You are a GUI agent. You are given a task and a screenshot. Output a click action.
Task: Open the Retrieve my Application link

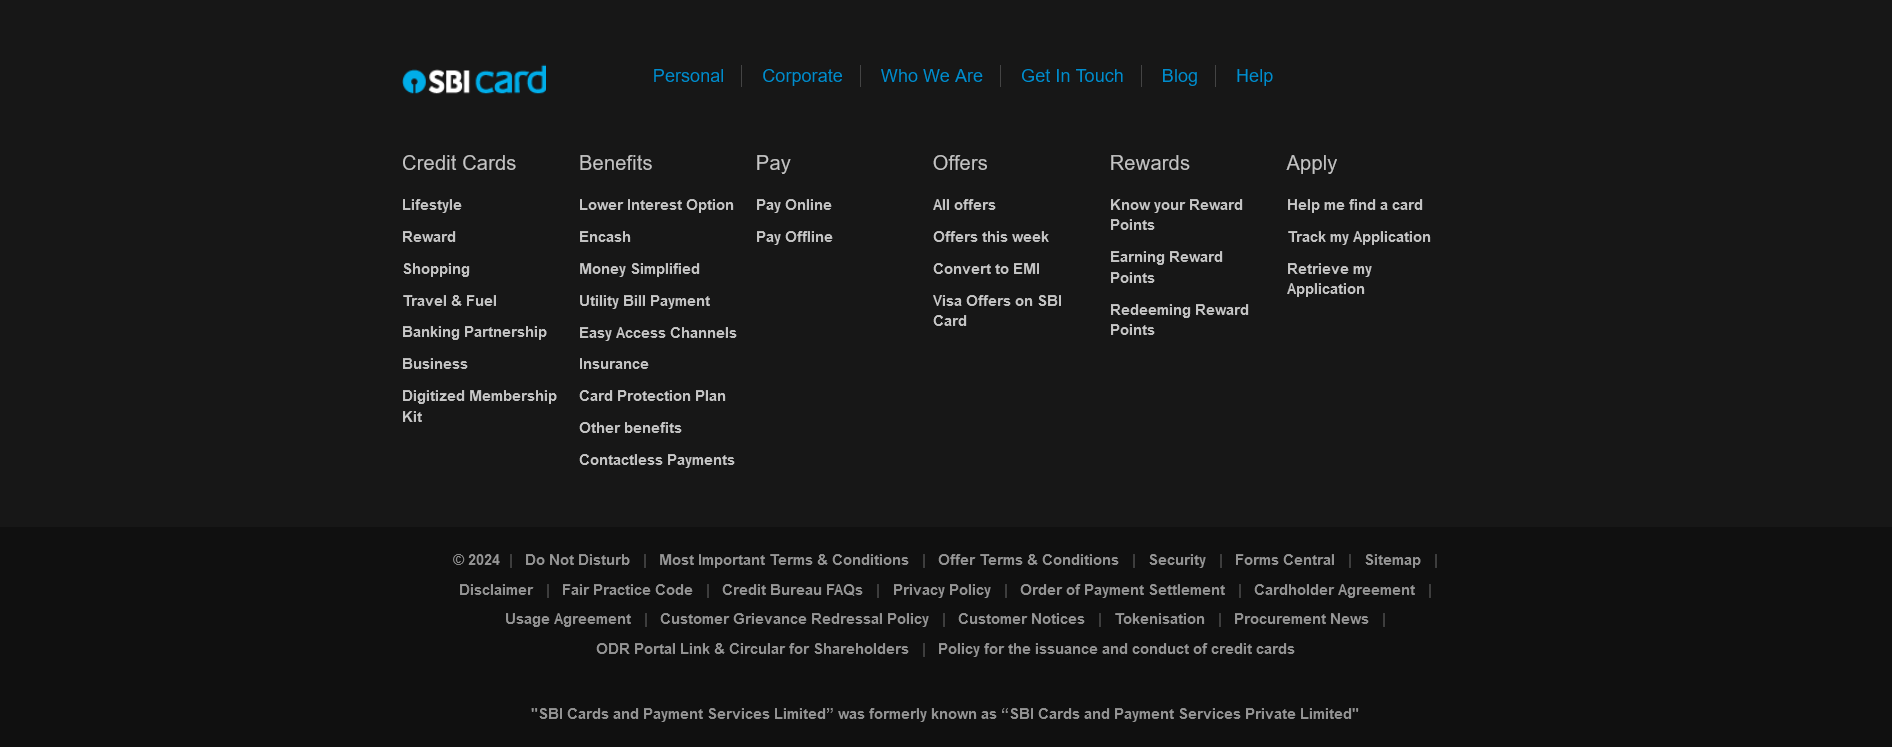(x=1329, y=279)
